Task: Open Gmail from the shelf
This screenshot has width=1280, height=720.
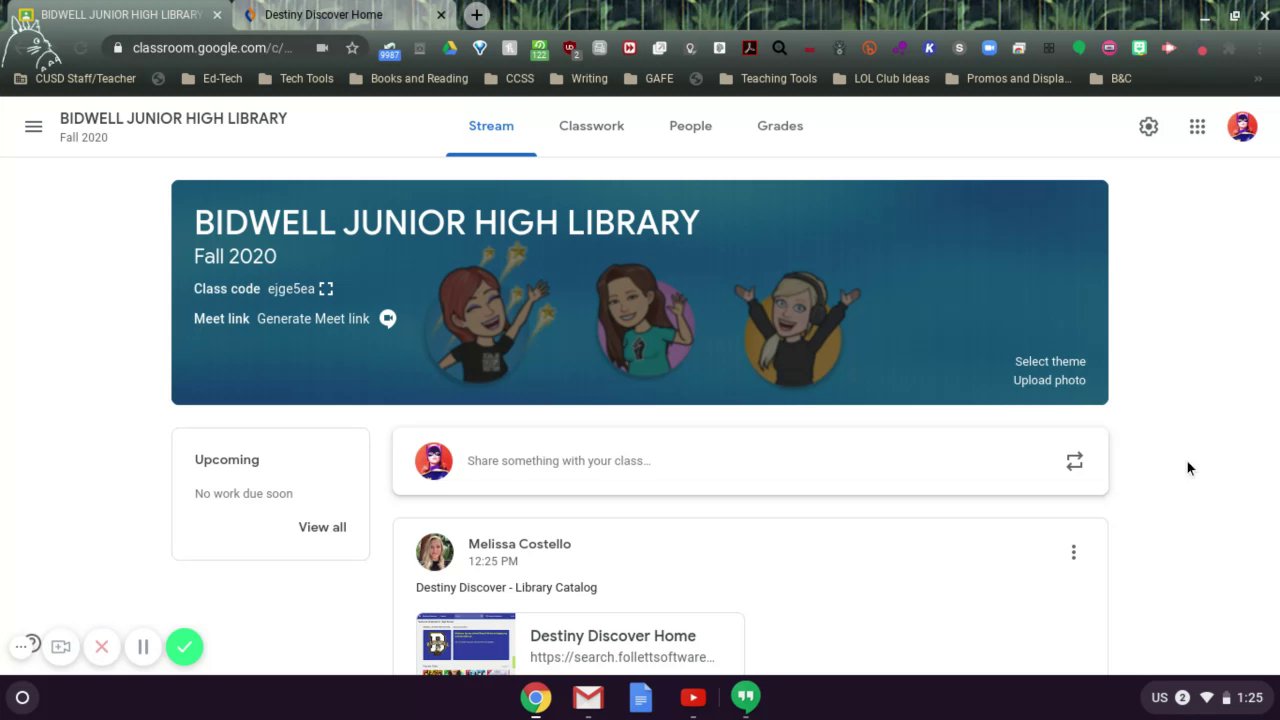Action: (588, 698)
